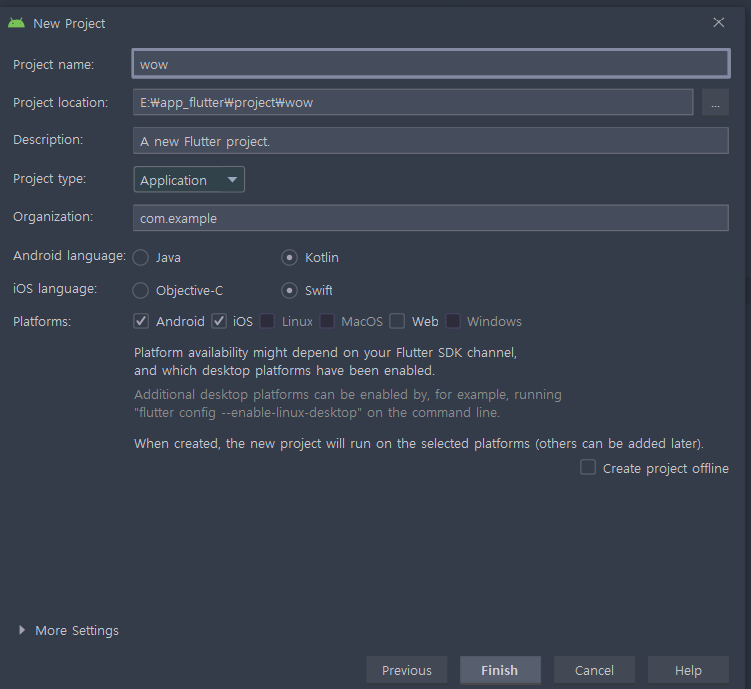Click the Organization com.example field
Viewport: 751px width, 689px height.
(431, 218)
